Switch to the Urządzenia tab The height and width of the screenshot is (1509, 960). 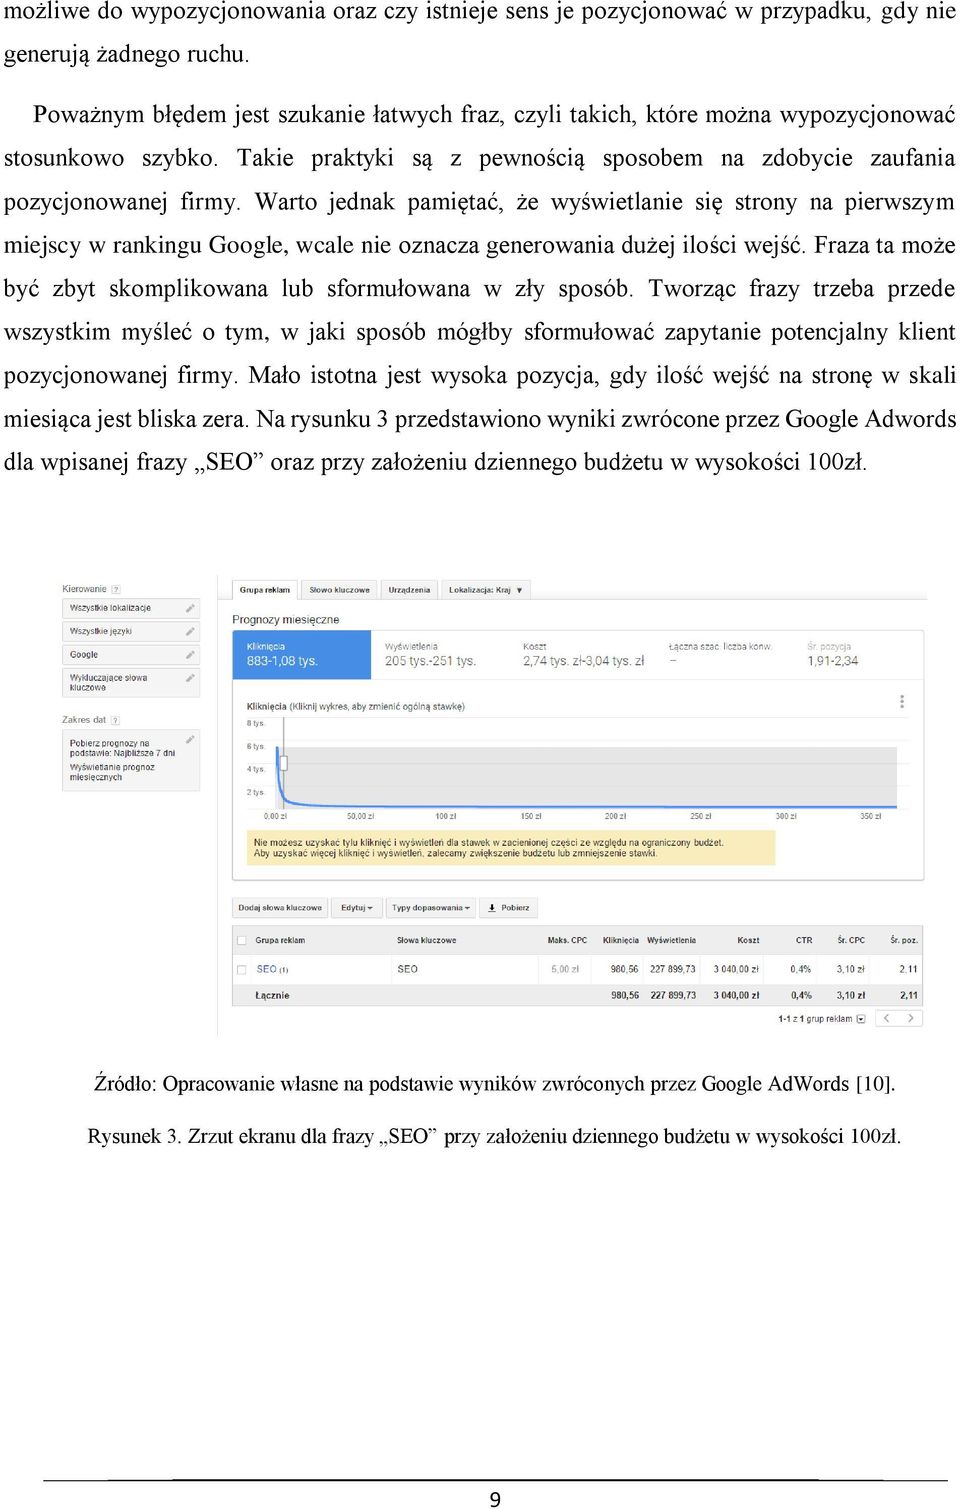point(409,590)
